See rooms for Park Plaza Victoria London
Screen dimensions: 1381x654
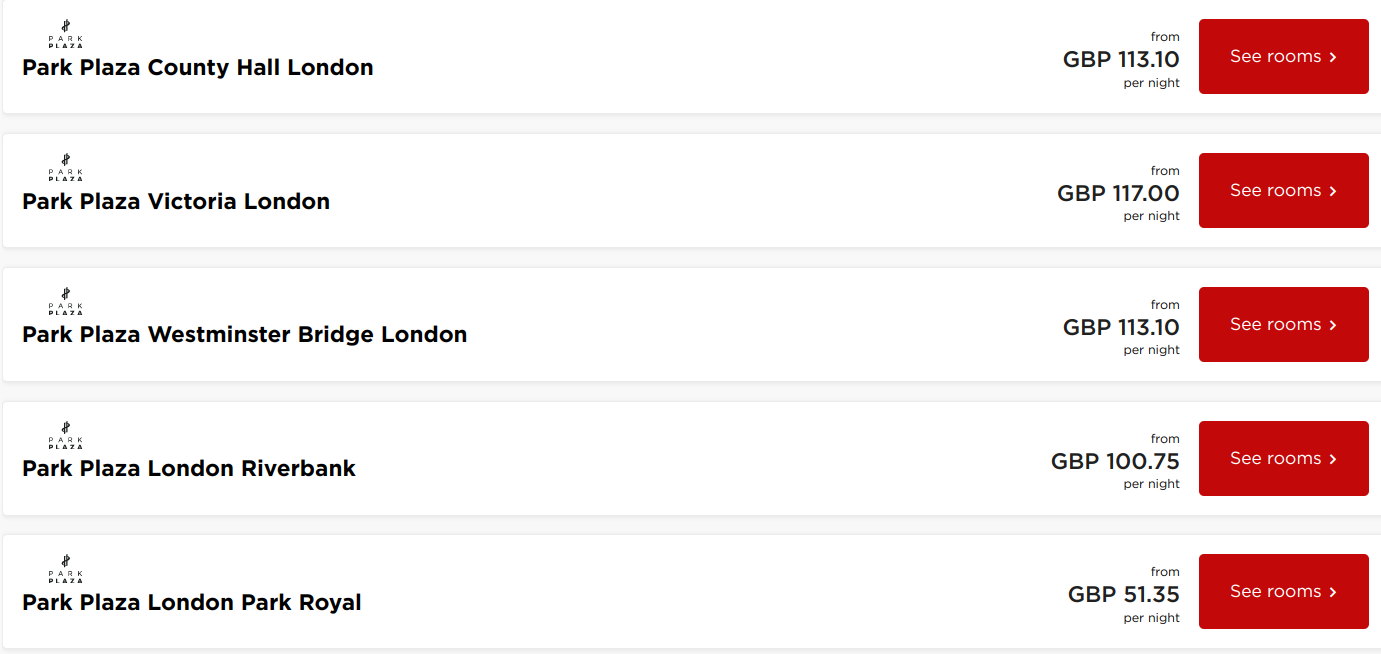click(1283, 191)
